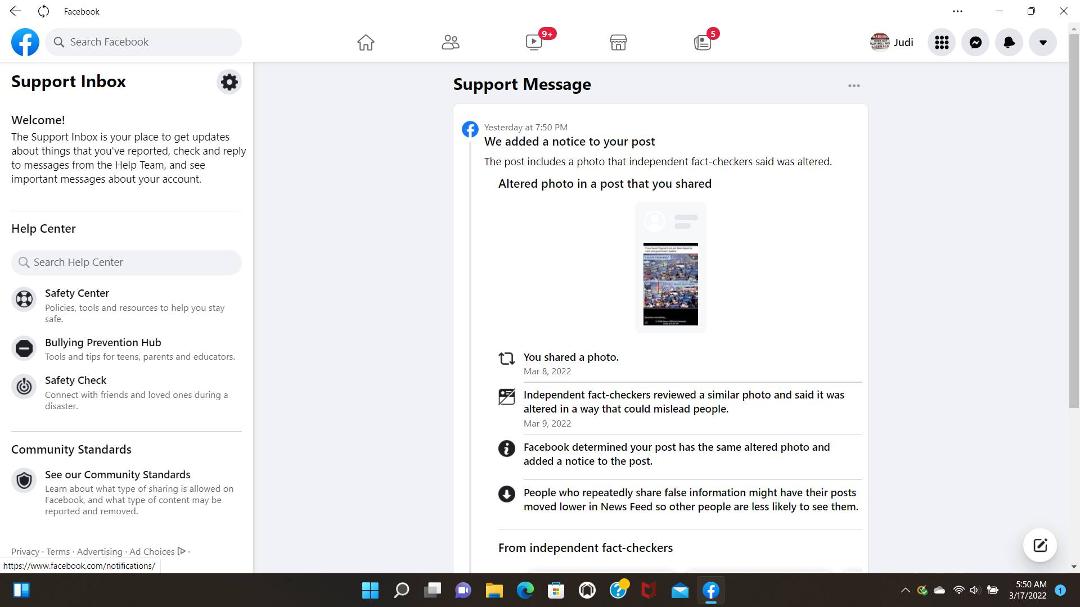Open Microsoft Edge from the taskbar
The height and width of the screenshot is (607, 1080).
pos(526,590)
